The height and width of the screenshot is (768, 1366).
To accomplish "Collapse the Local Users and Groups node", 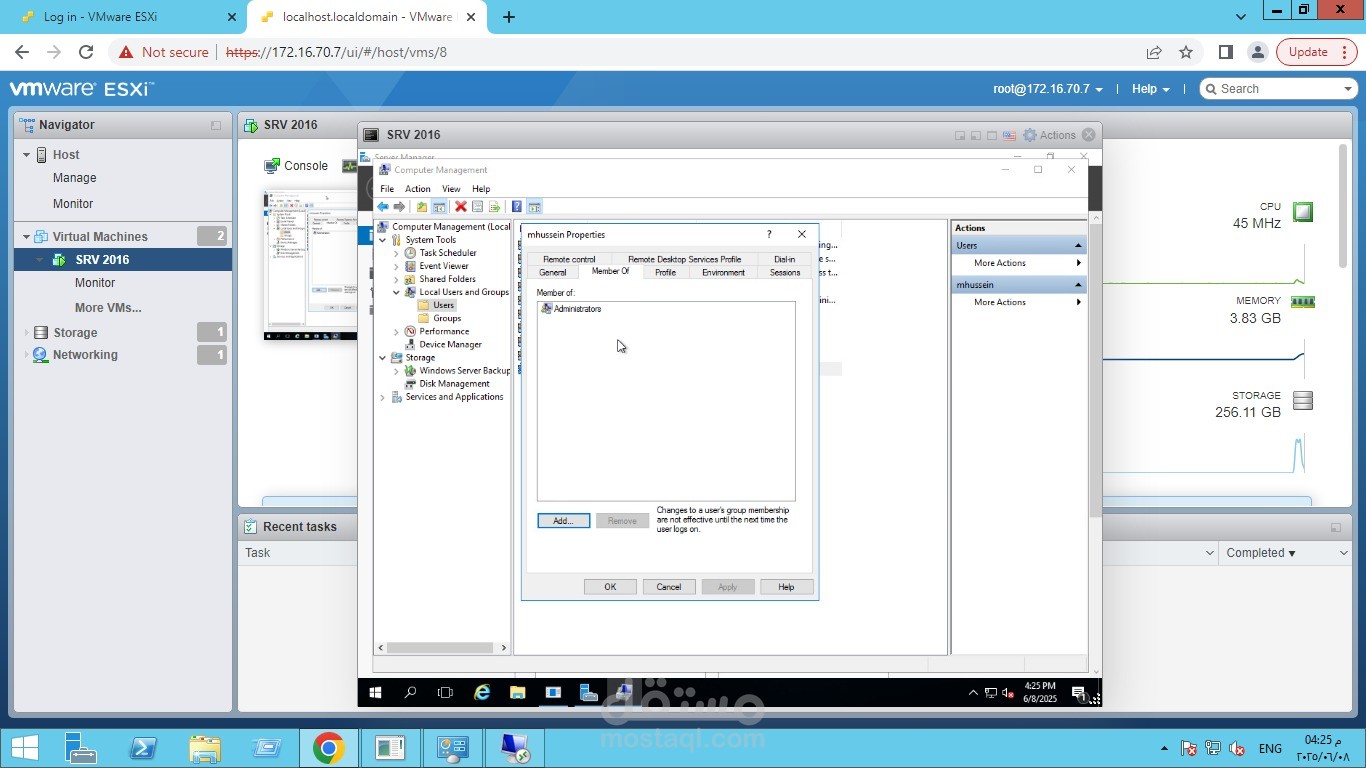I will 396,292.
